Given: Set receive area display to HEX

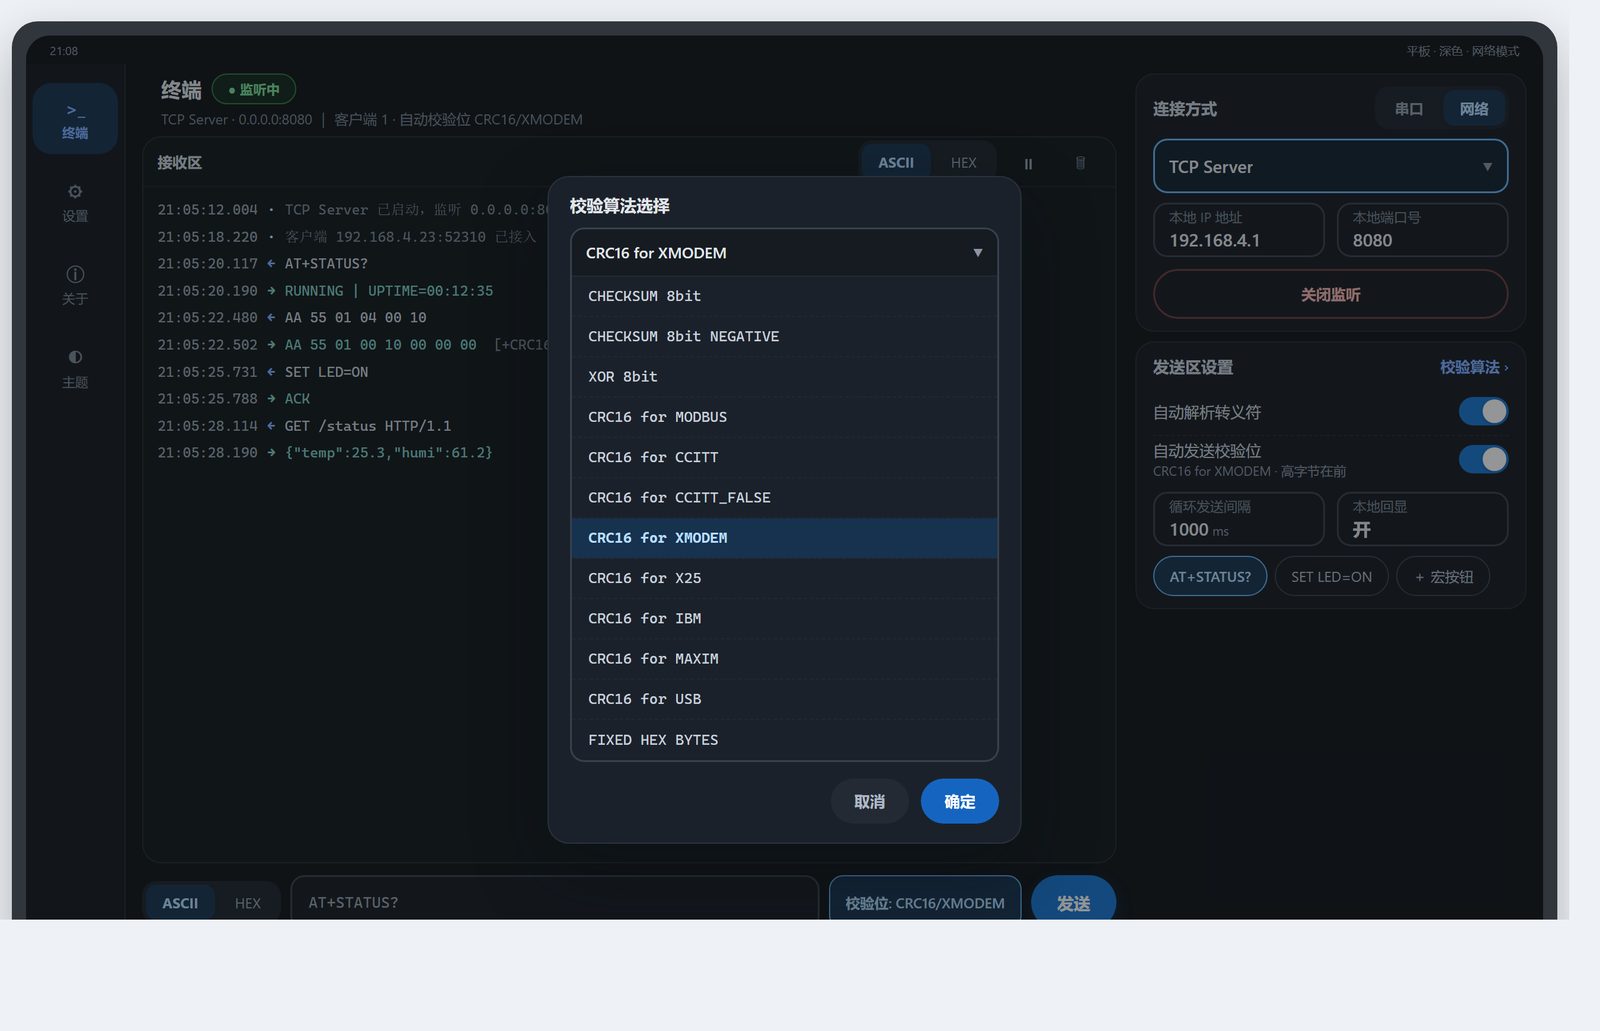Looking at the screenshot, I should [x=964, y=162].
